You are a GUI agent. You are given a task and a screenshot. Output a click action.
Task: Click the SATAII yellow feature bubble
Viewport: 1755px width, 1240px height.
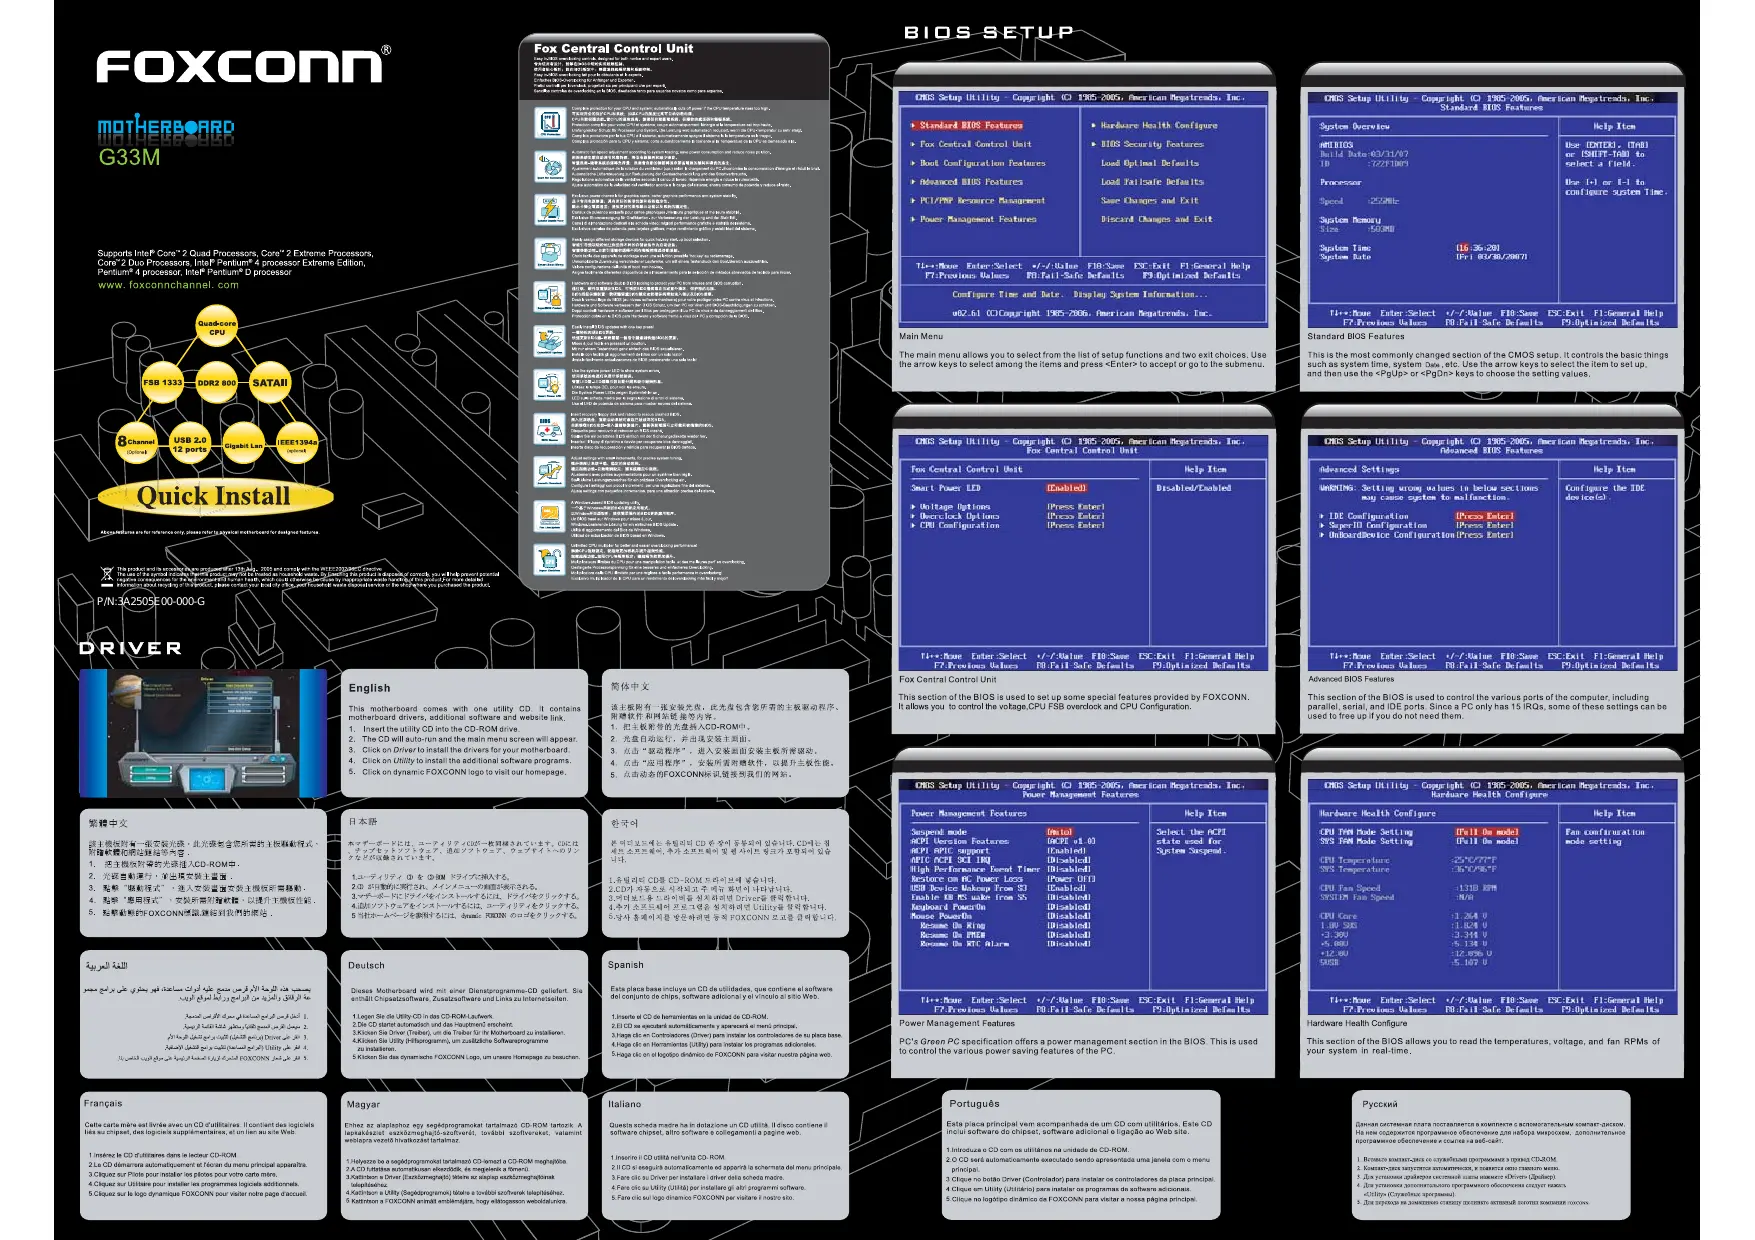point(270,383)
